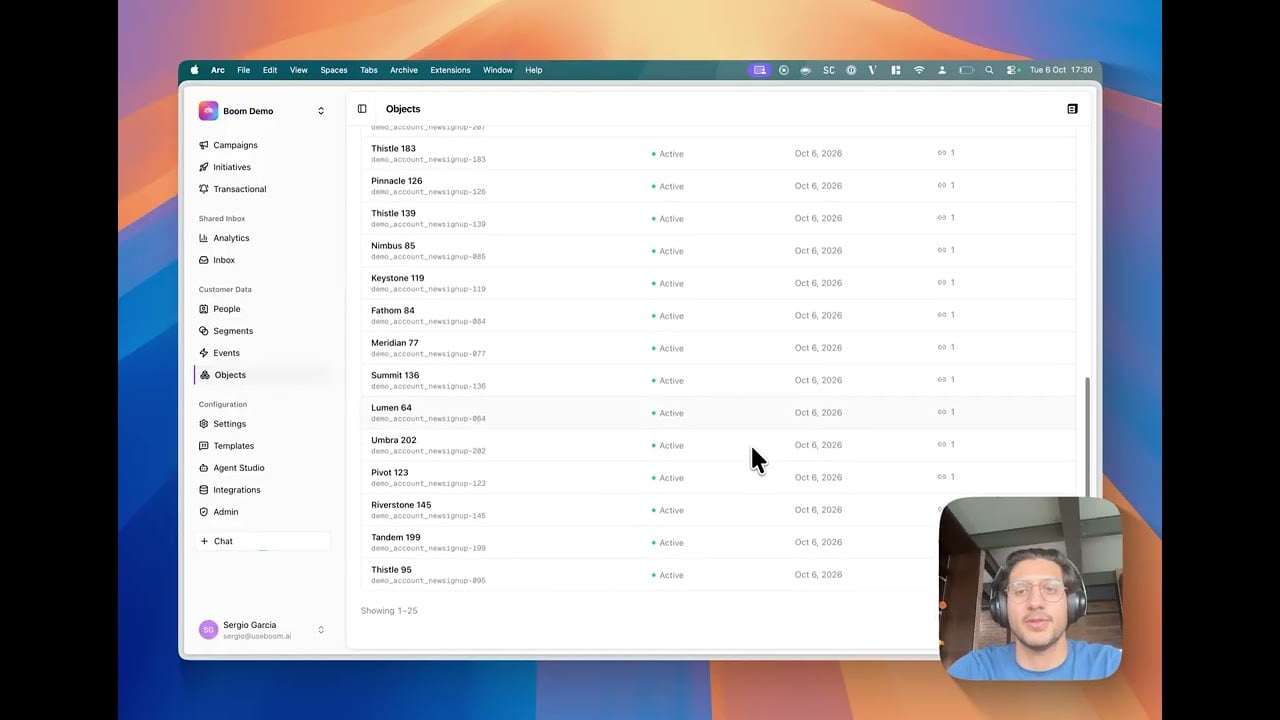Click the link count icon in the Nimbus 85 row
The height and width of the screenshot is (720, 1280).
pyautogui.click(x=942, y=250)
